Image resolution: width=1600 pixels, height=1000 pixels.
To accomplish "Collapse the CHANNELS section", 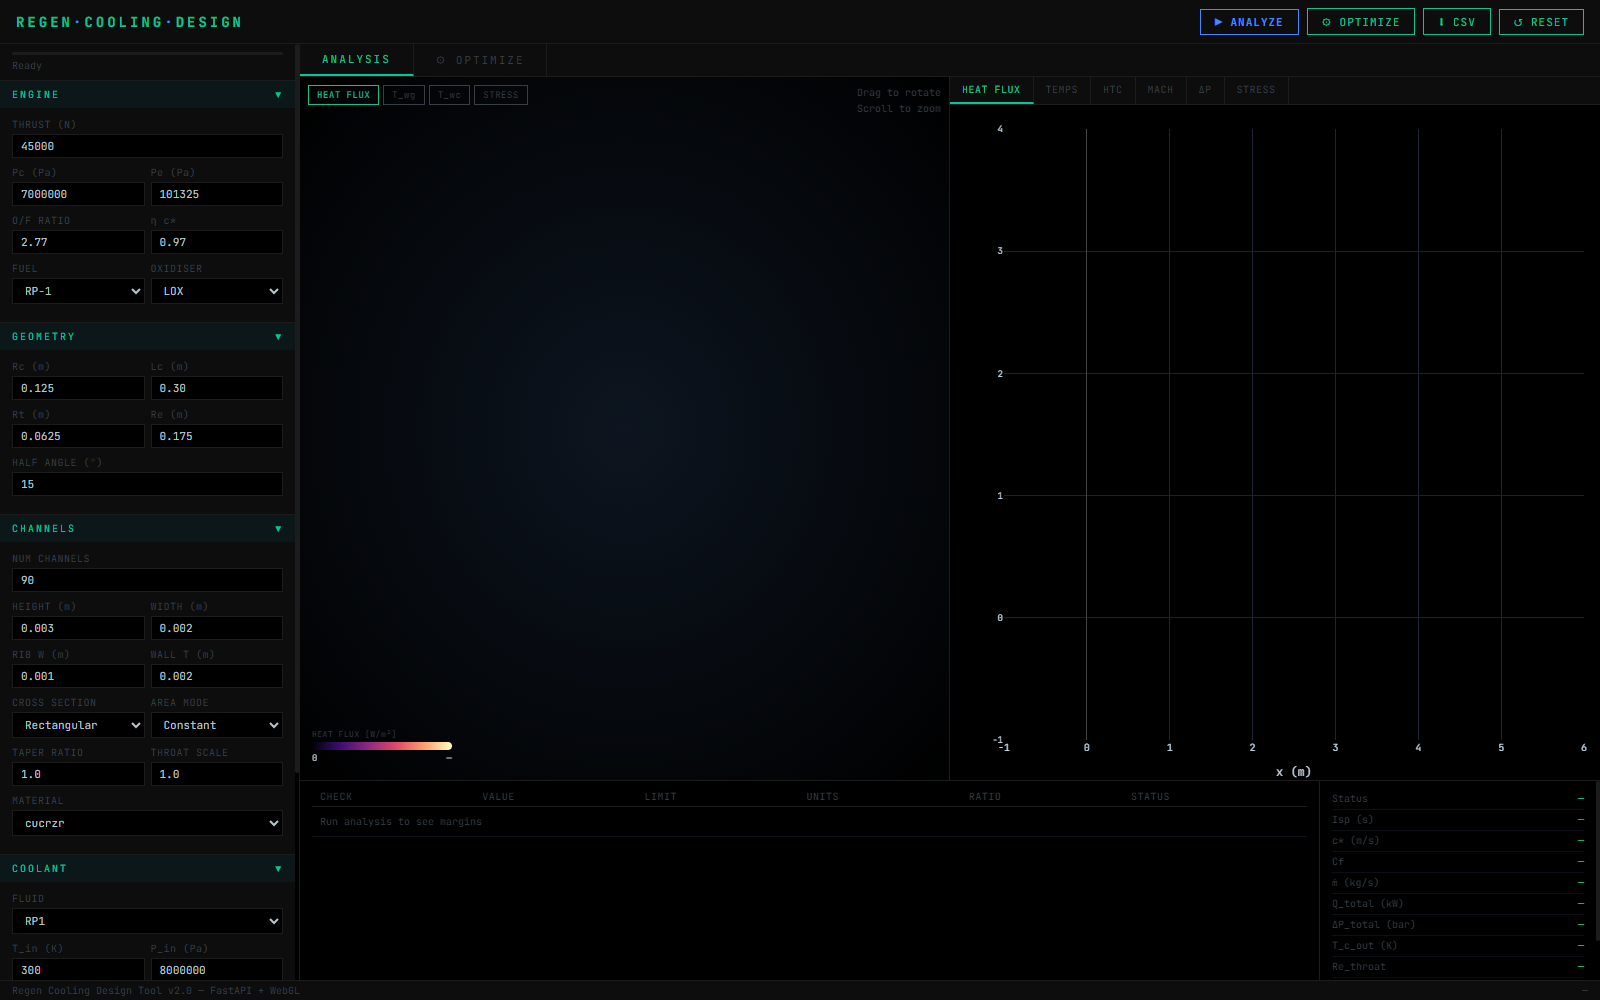I will coord(147,529).
